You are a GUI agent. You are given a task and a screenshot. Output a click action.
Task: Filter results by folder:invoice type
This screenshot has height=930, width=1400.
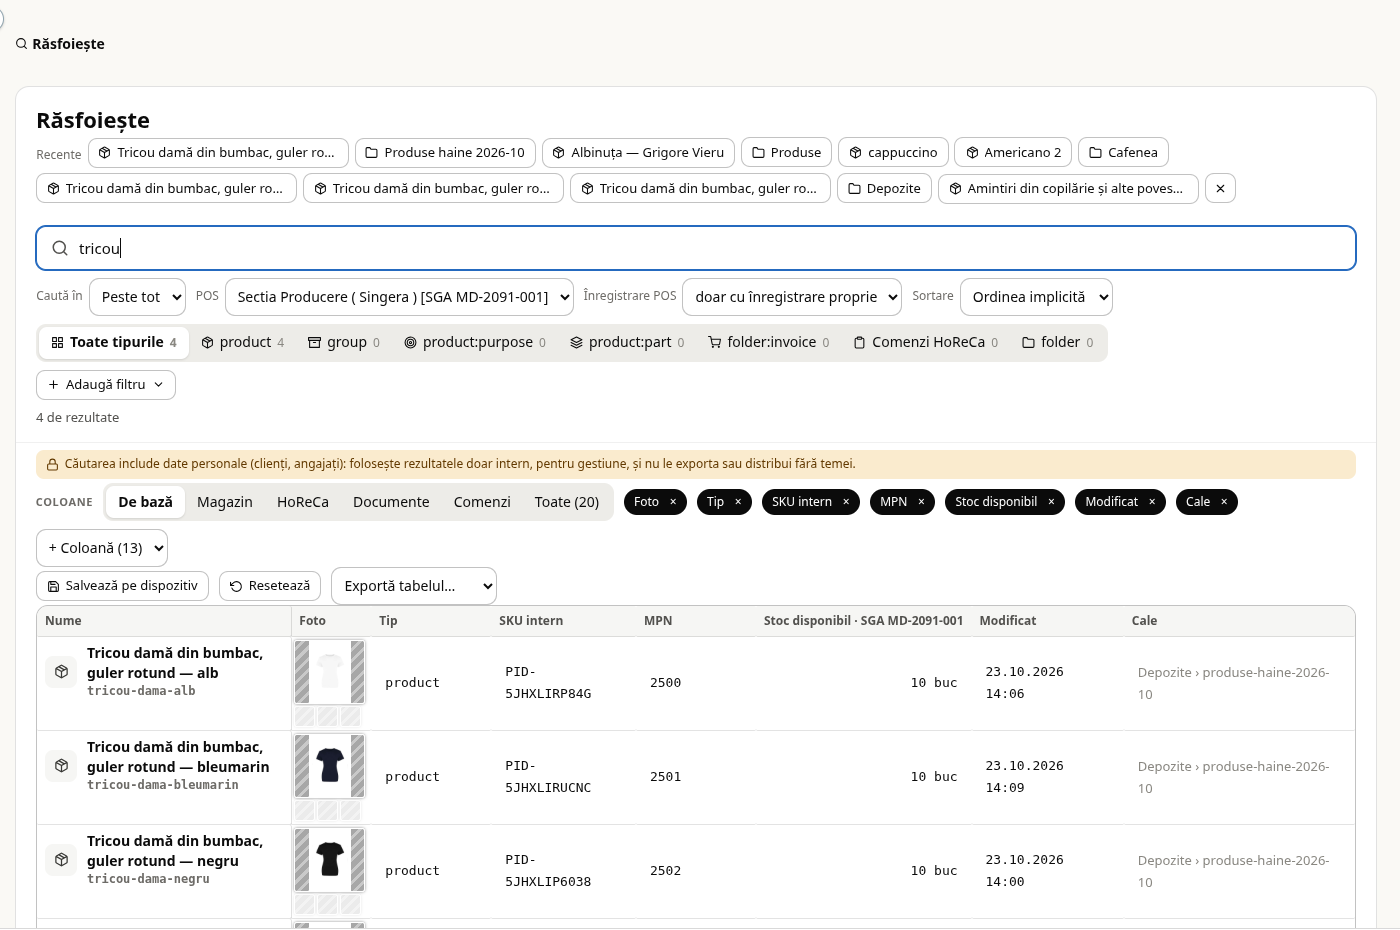[768, 342]
